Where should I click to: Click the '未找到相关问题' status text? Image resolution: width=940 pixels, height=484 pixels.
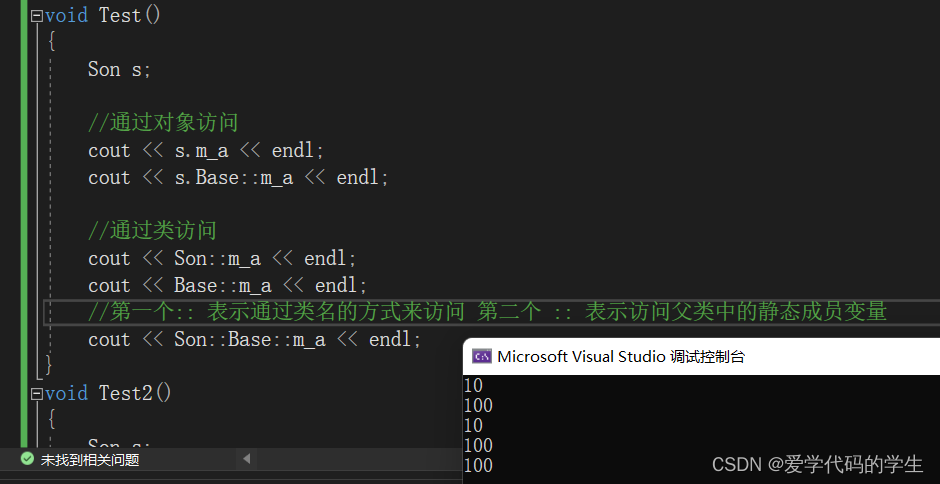click(90, 460)
